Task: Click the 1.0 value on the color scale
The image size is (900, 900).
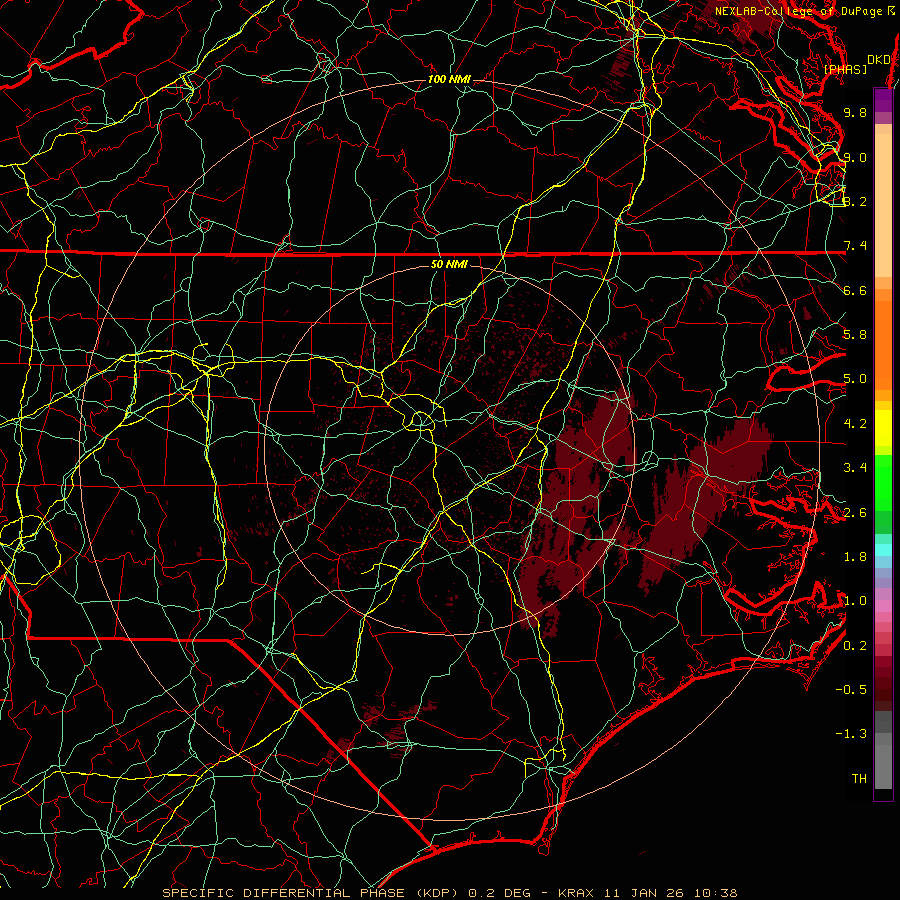Action: [855, 600]
